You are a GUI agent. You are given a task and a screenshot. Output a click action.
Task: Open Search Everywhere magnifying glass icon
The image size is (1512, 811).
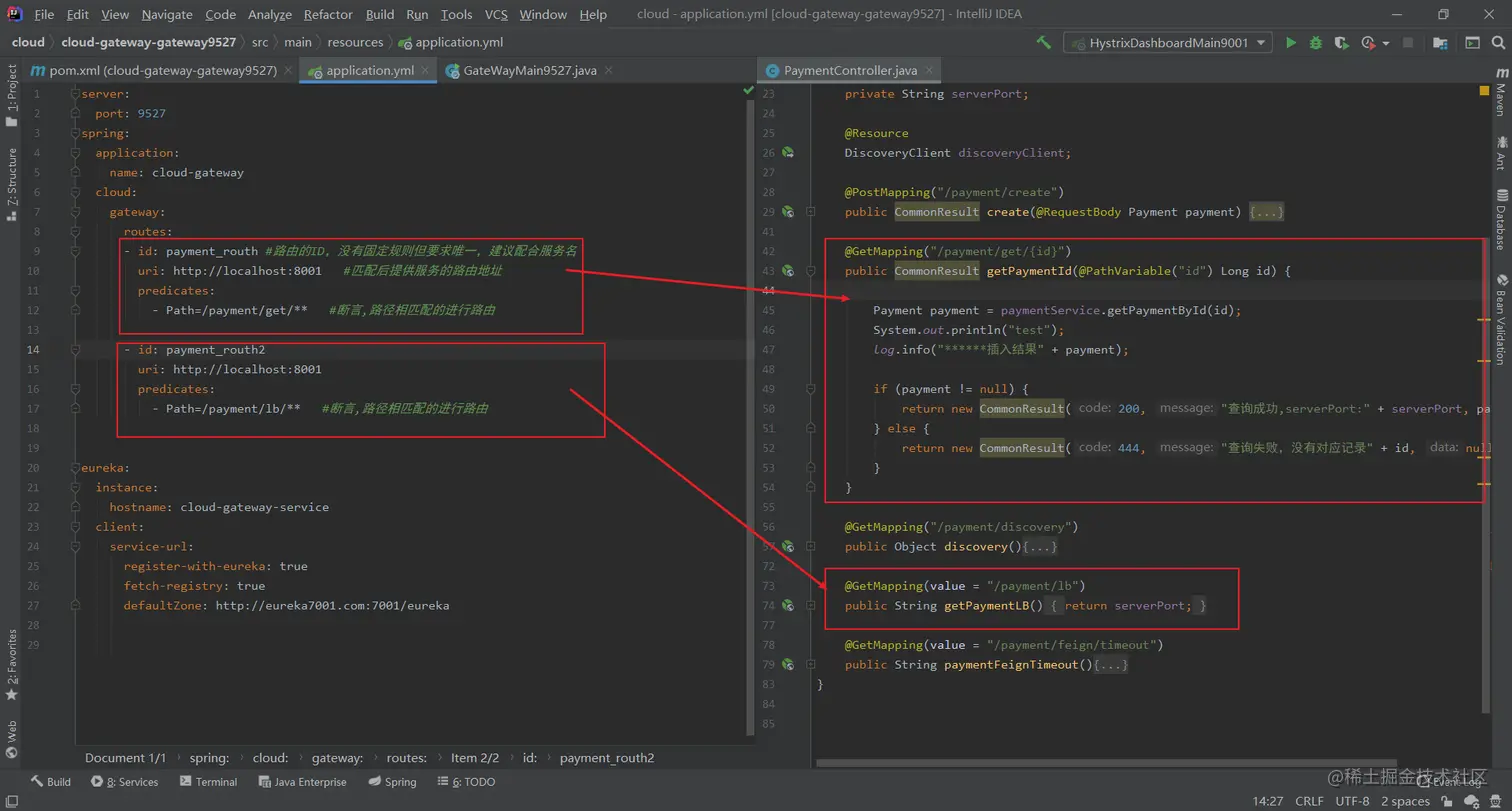[1498, 43]
